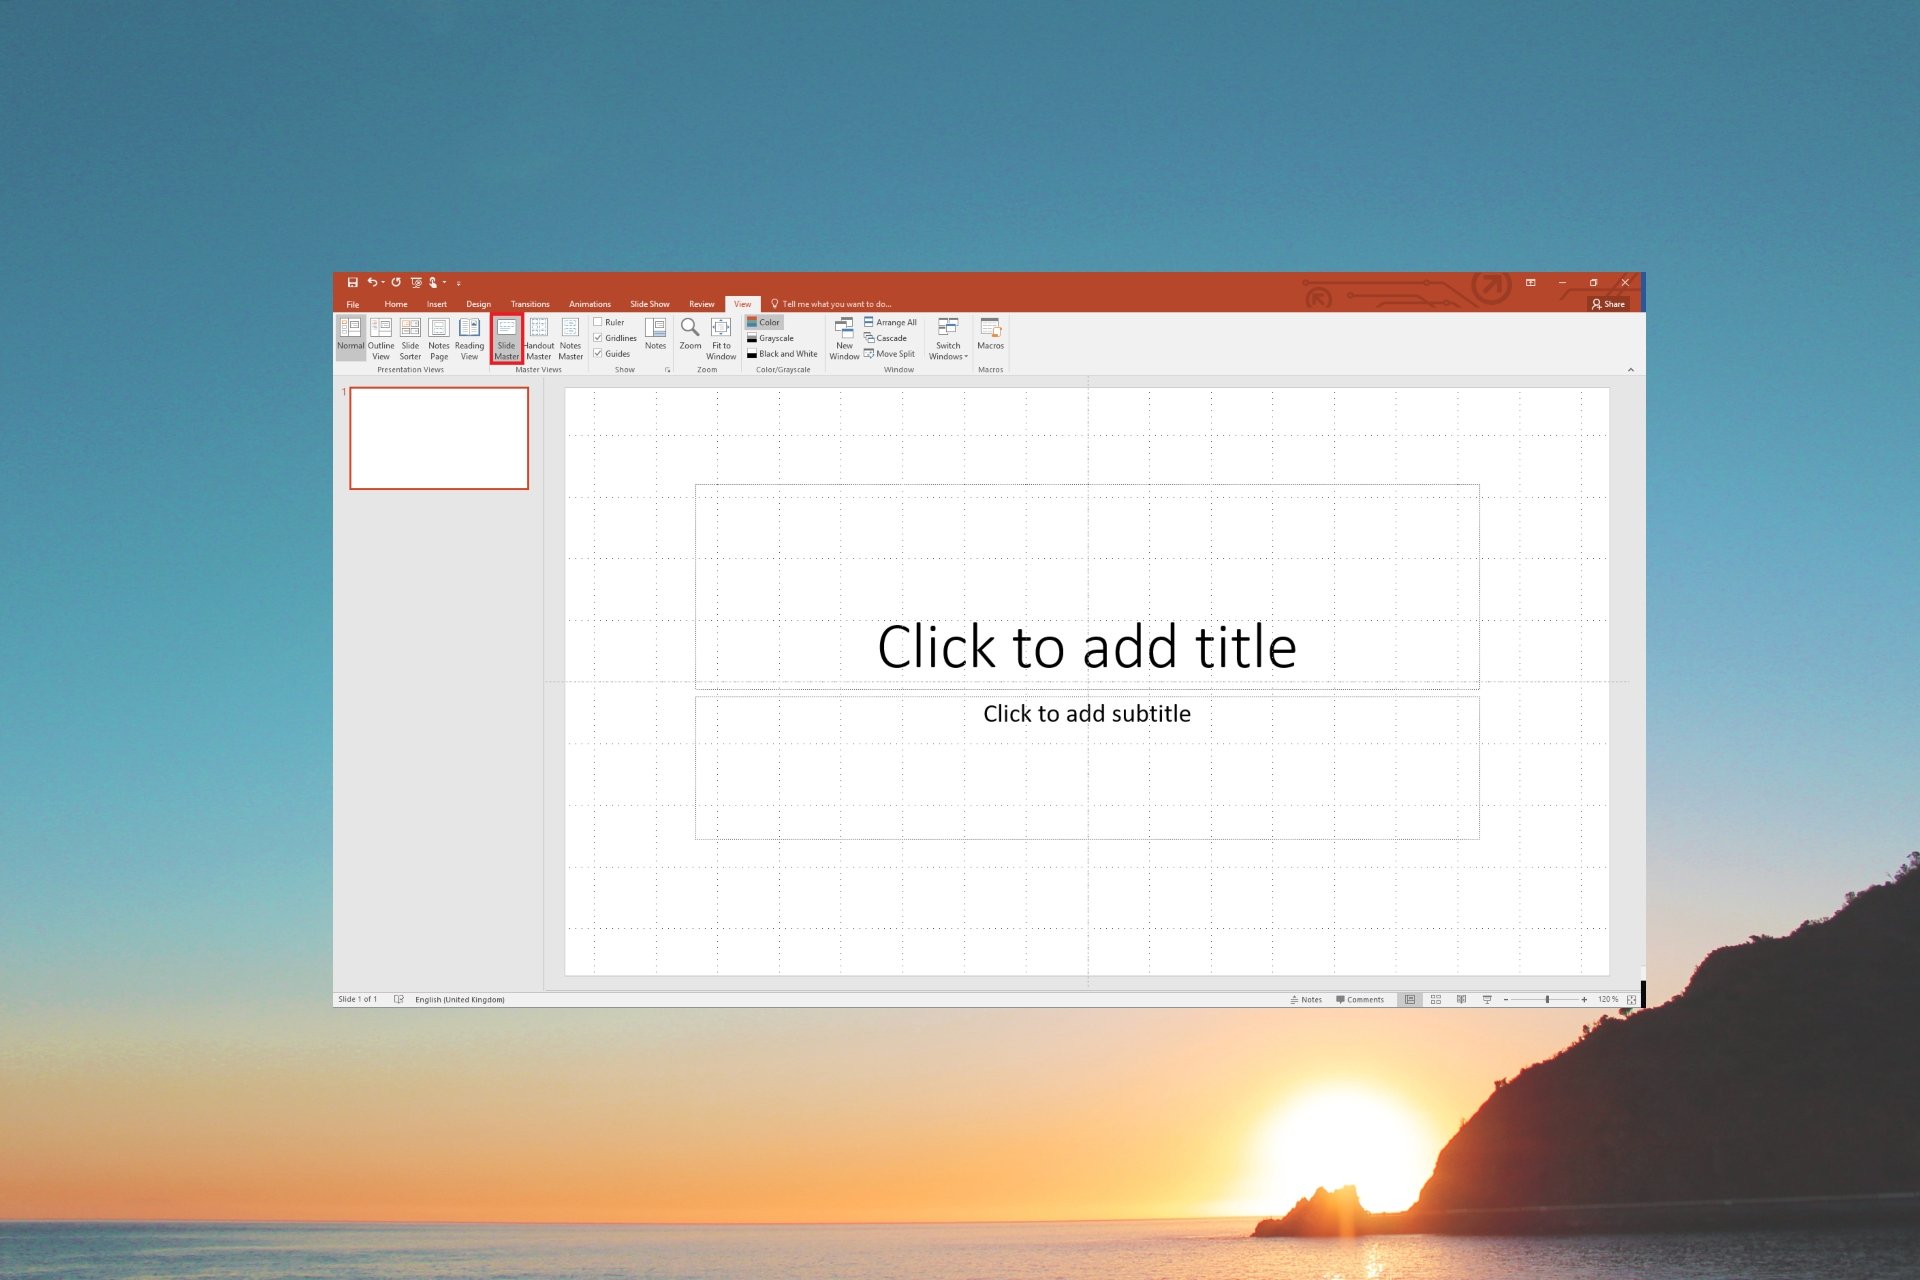Undo the last action
Image resolution: width=1920 pixels, height=1280 pixels.
pos(372,283)
